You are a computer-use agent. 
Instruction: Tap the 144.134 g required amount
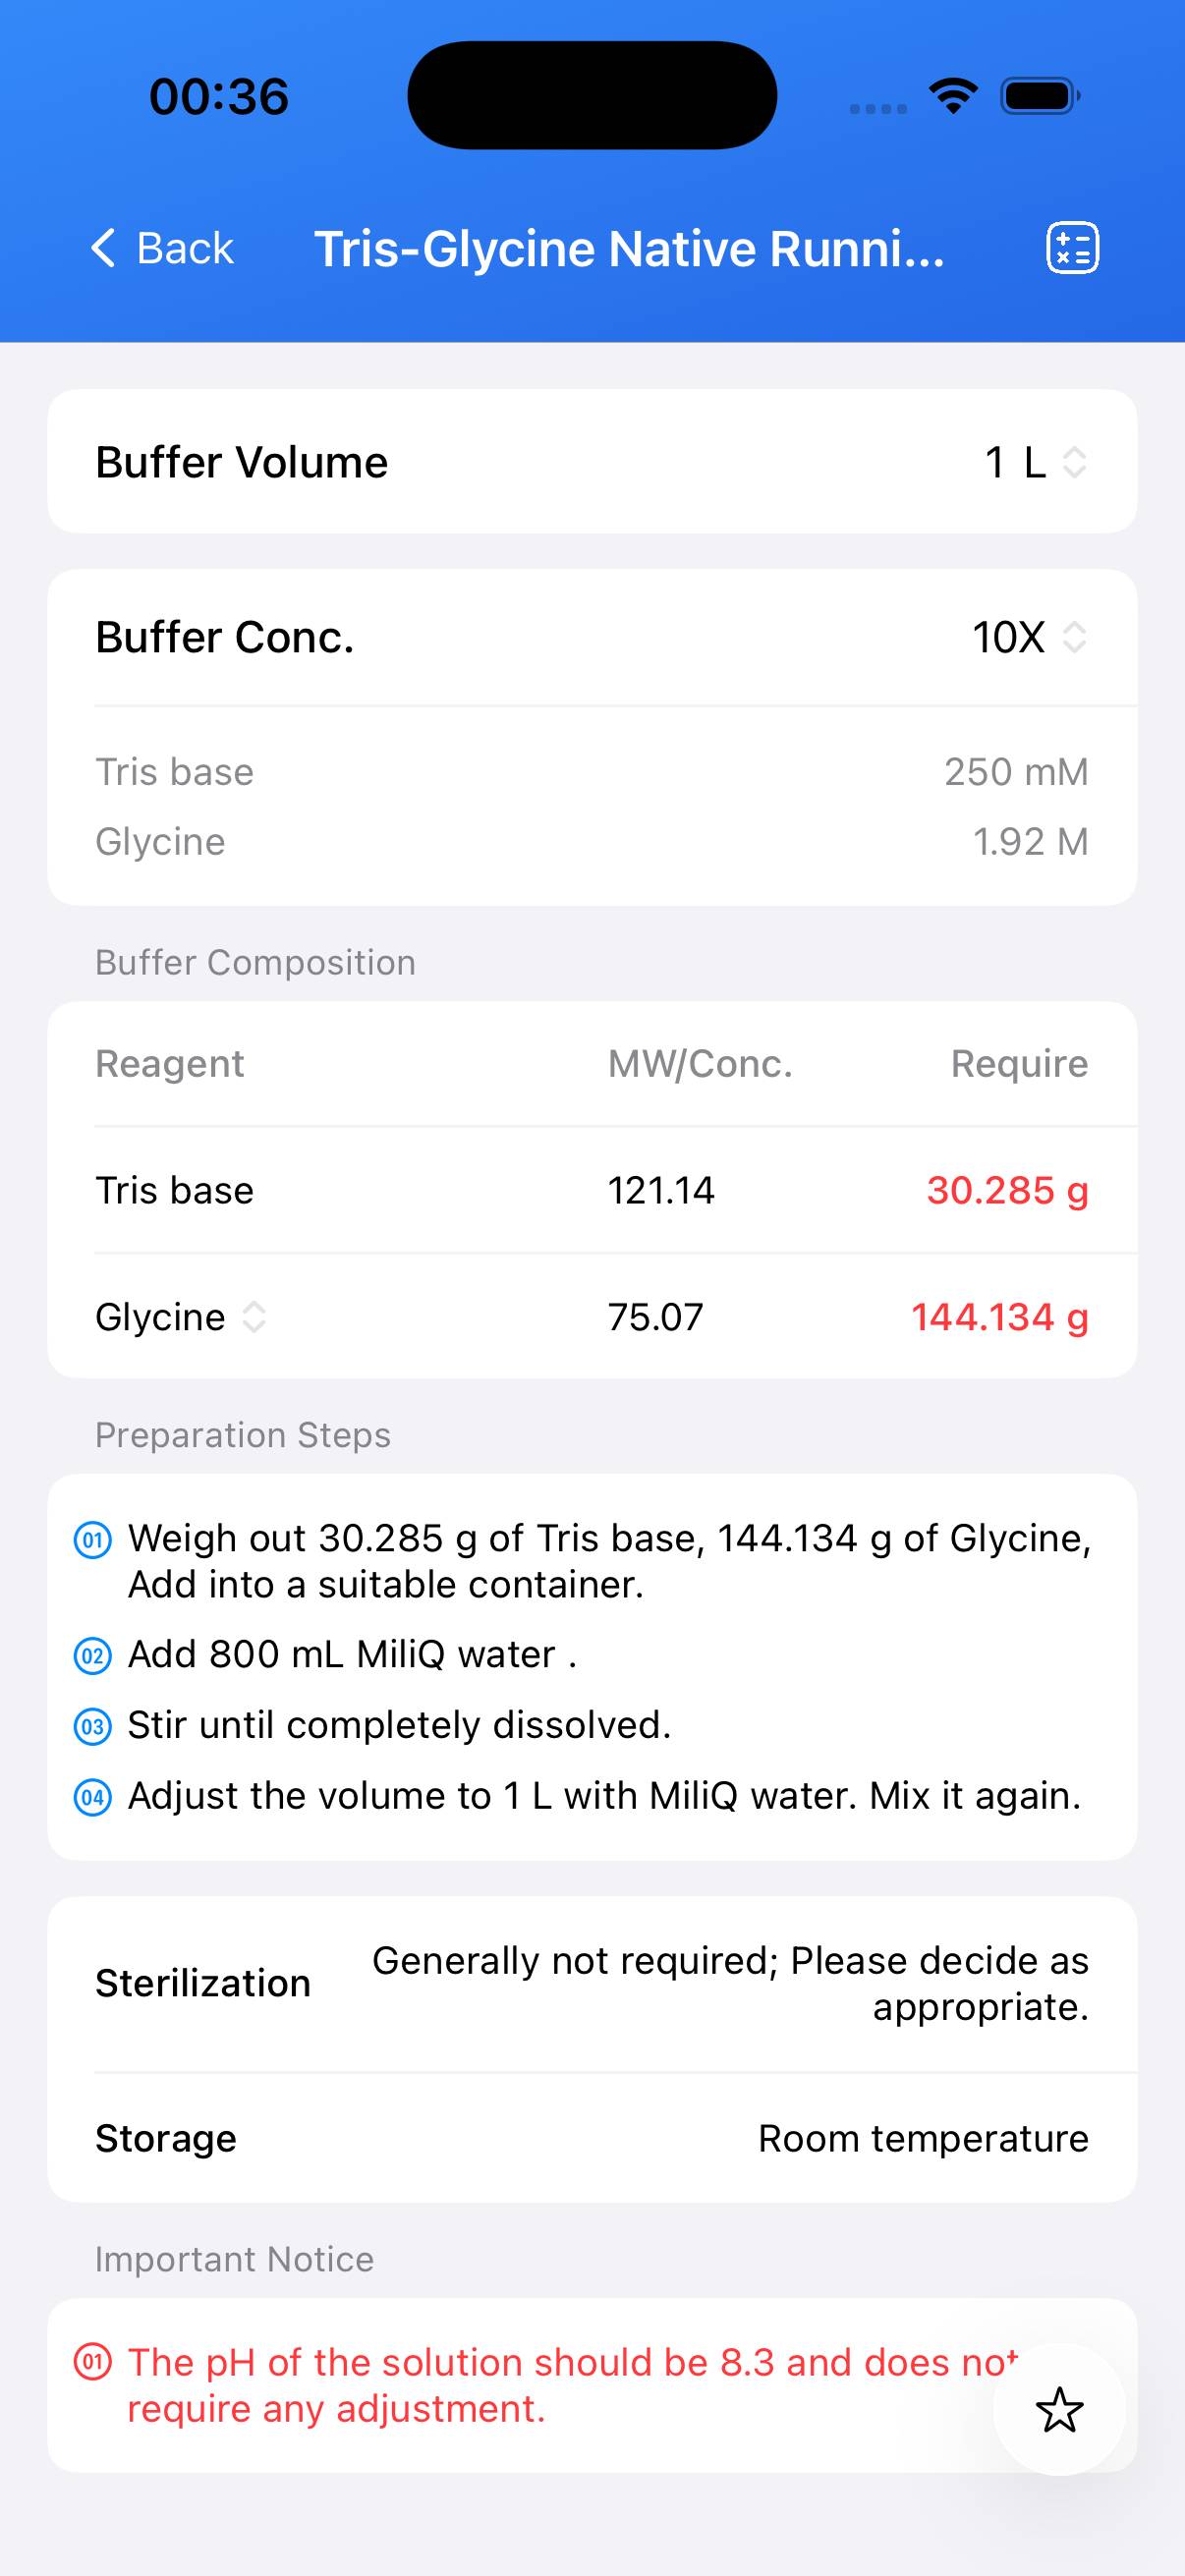coord(999,1317)
